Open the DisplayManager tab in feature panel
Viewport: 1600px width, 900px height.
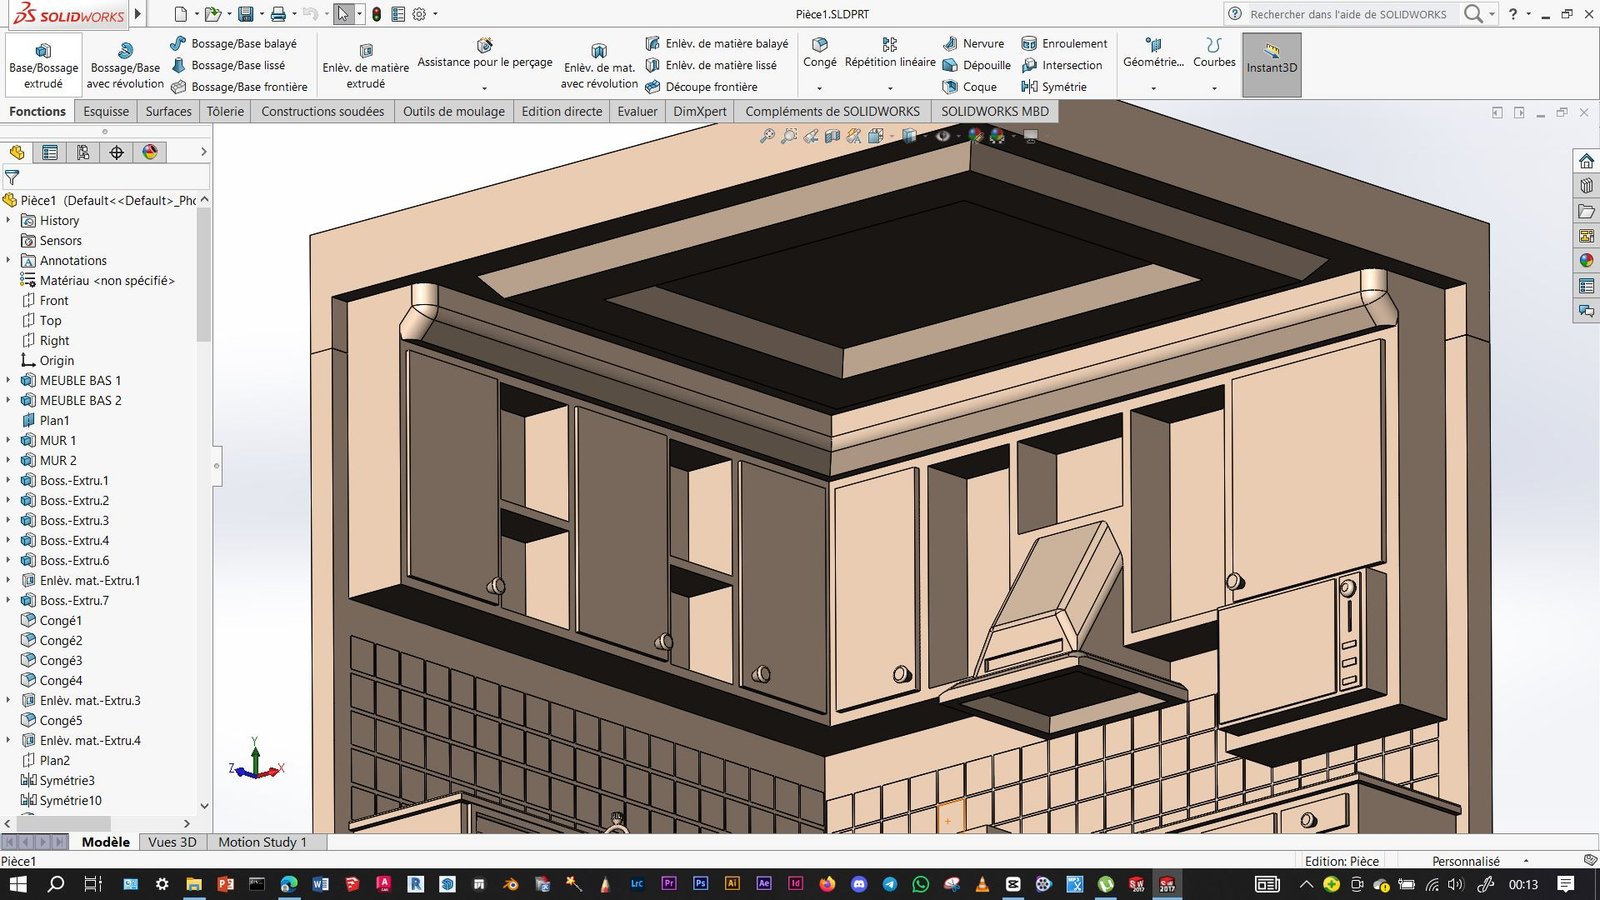pyautogui.click(x=150, y=152)
